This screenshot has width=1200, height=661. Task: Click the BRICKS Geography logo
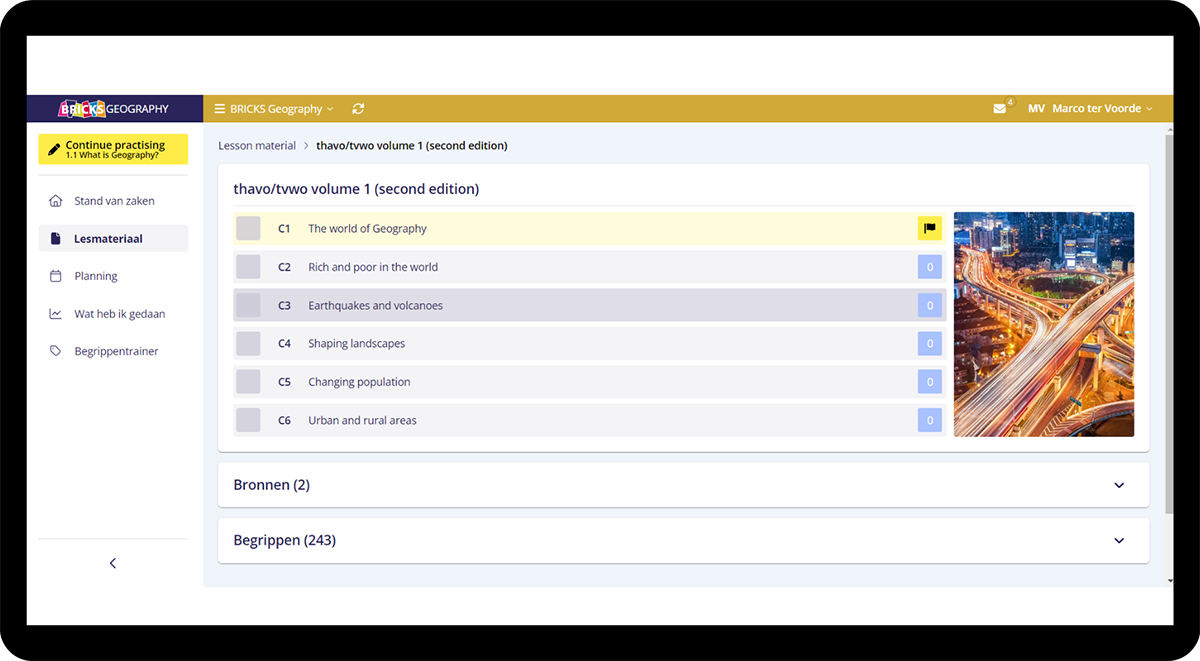click(x=114, y=109)
